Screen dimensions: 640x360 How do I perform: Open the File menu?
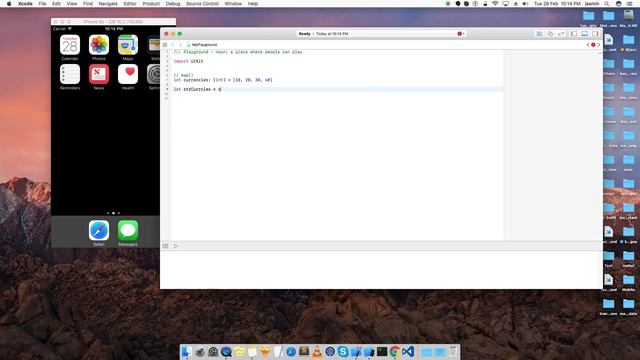point(42,4)
